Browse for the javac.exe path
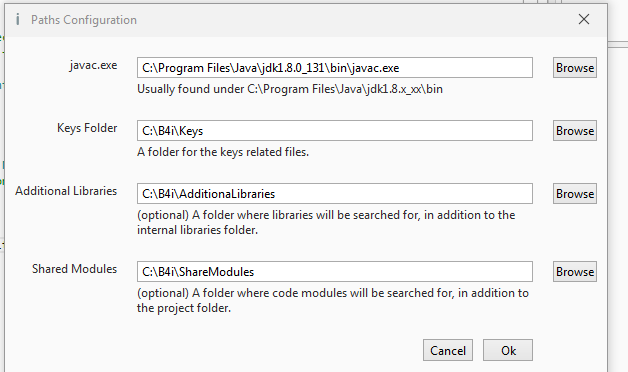Screen dimensions: 628x372 click(575, 68)
